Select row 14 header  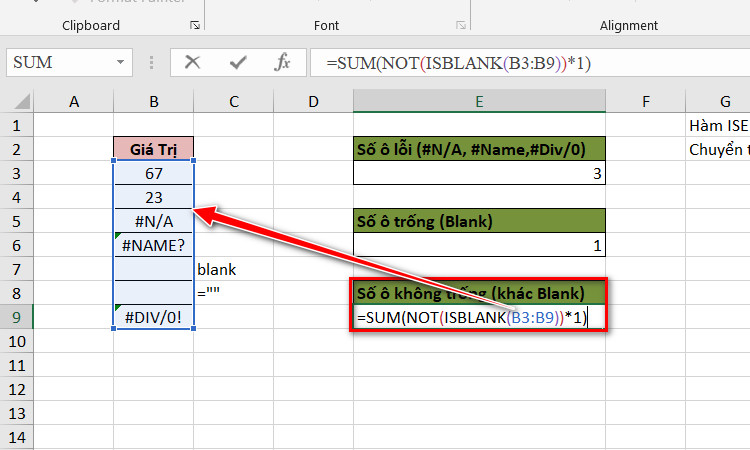point(17,437)
